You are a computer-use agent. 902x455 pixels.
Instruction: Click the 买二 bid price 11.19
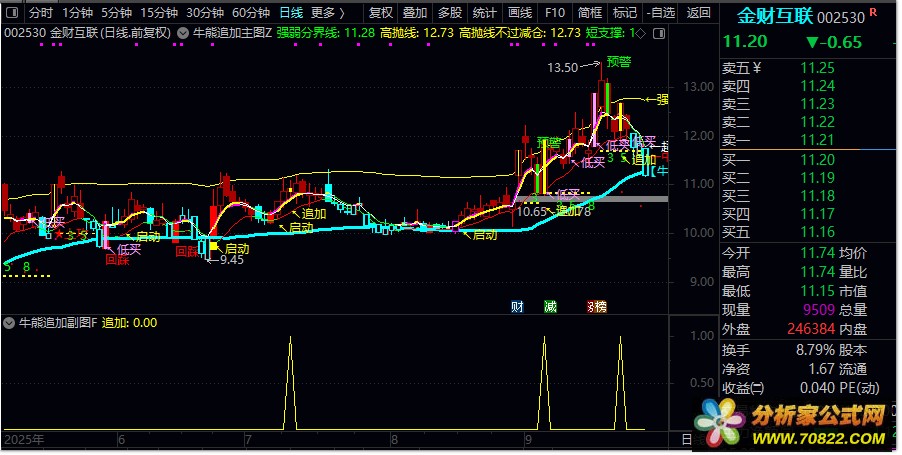click(x=817, y=177)
